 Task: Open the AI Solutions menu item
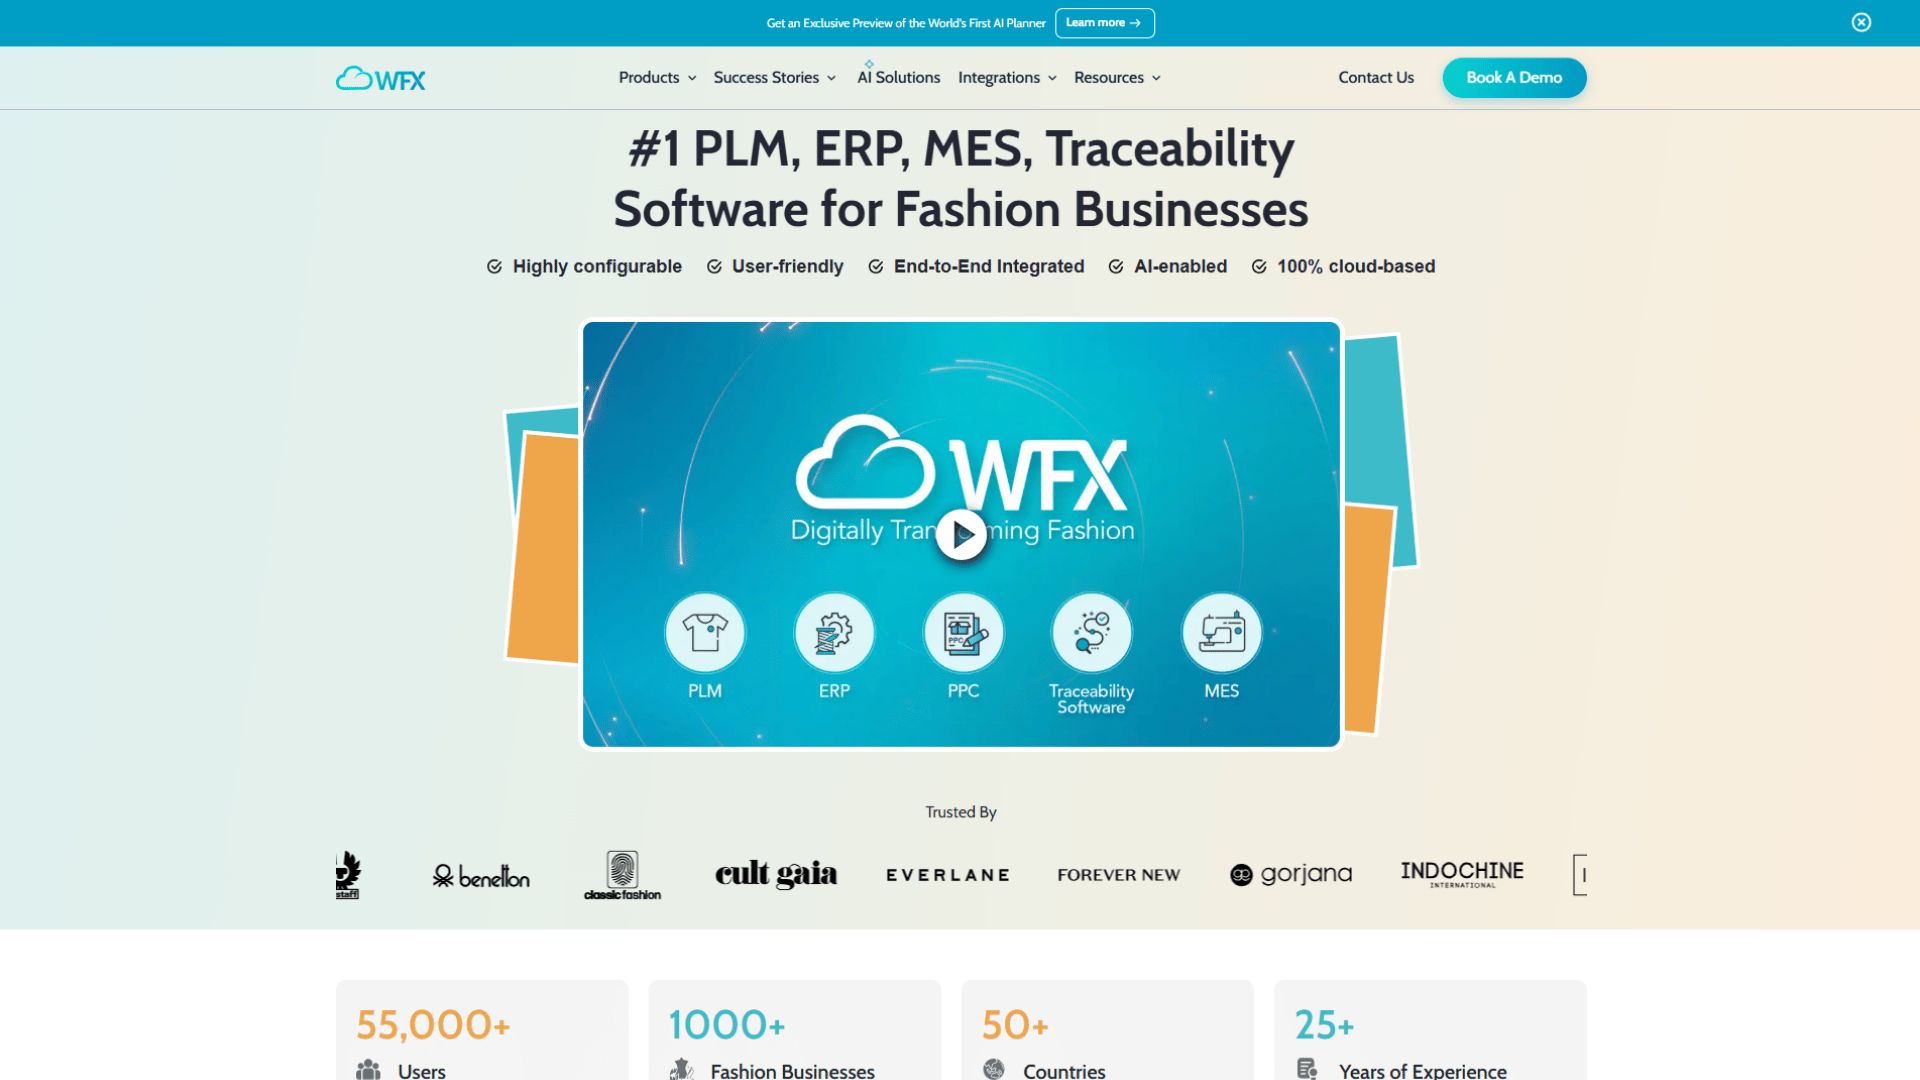point(898,78)
